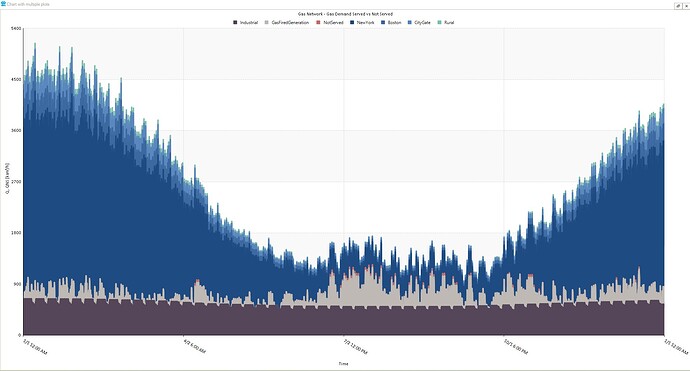Click the 3600 y-axis tick value
Image resolution: width=690 pixels, height=371 pixels.
tap(16, 131)
